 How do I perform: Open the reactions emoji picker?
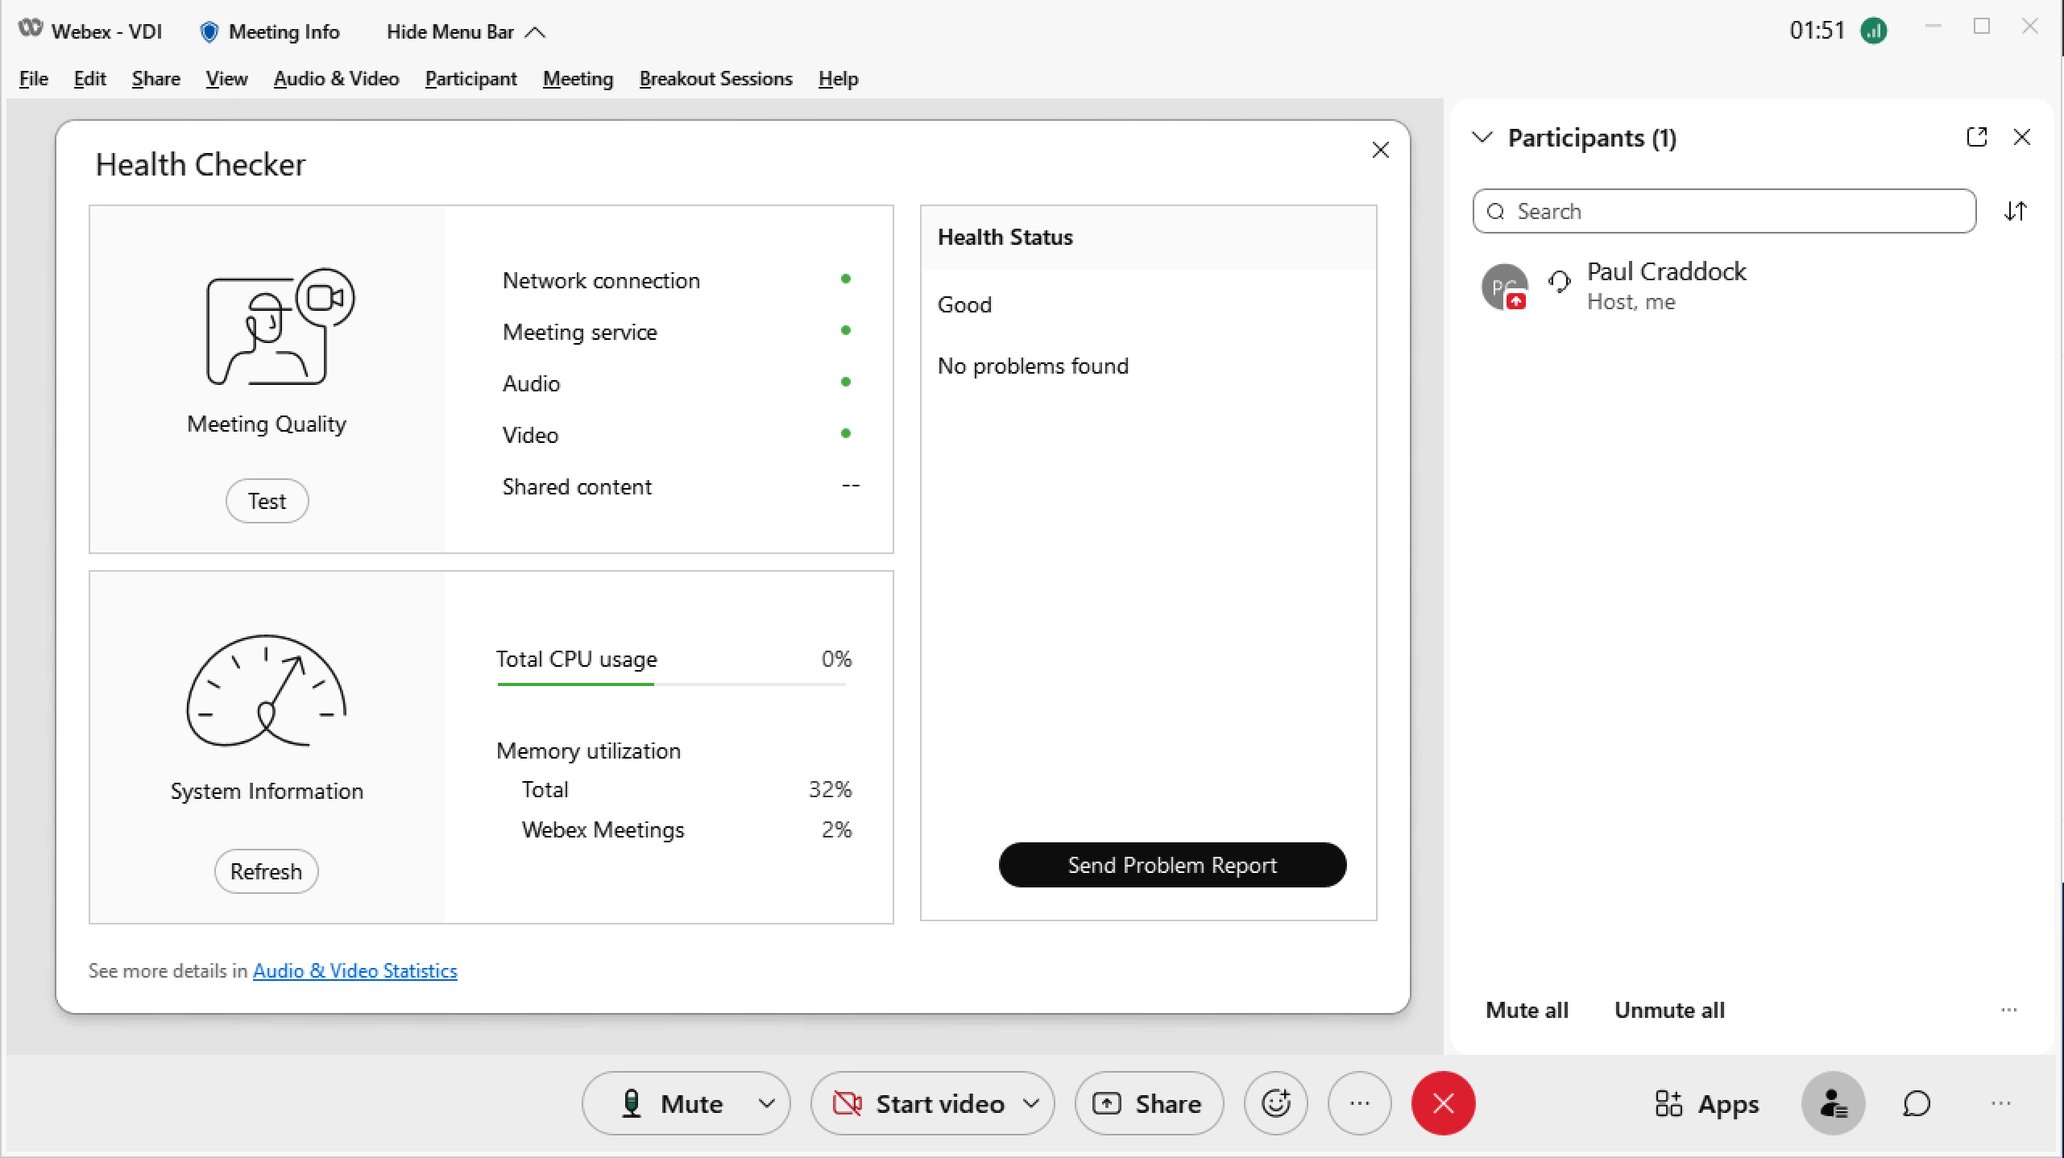coord(1275,1103)
